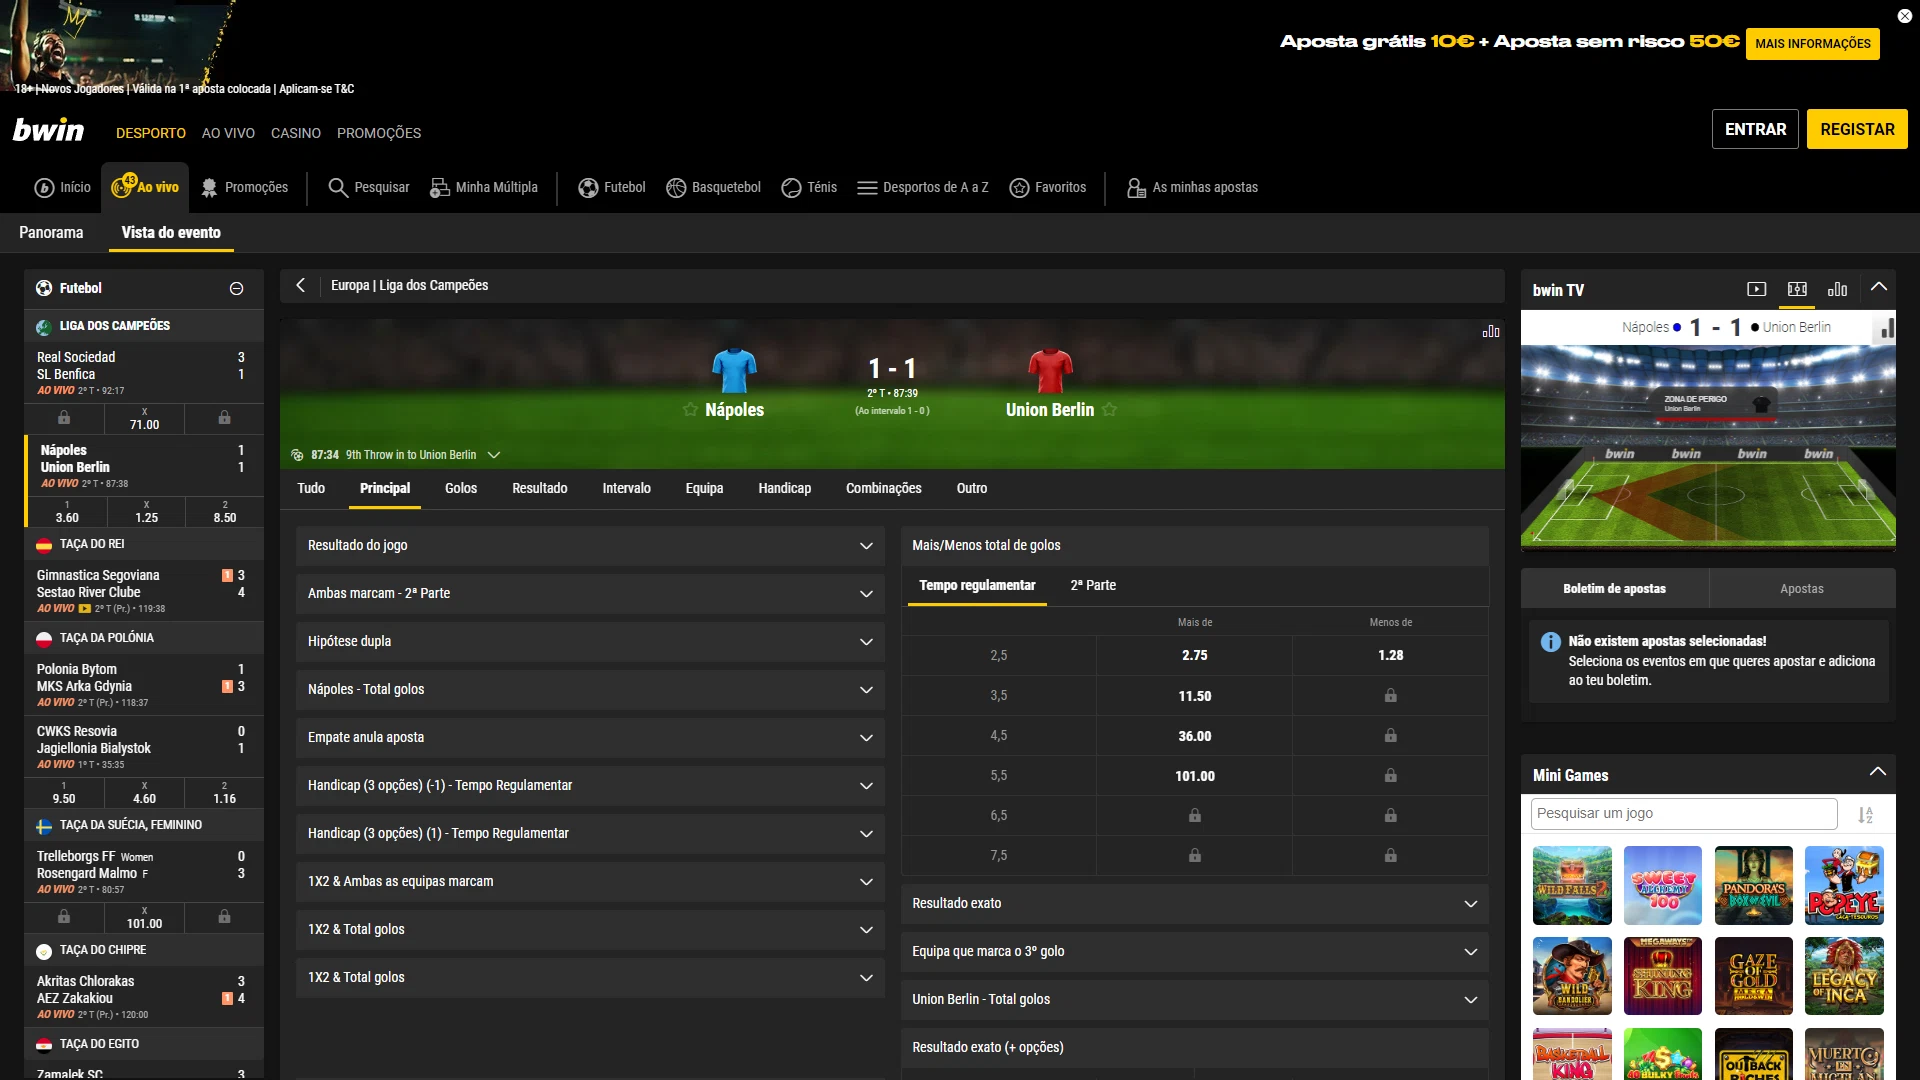The height and width of the screenshot is (1080, 1920).
Task: Open the Promoções toolbar item
Action: (244, 188)
